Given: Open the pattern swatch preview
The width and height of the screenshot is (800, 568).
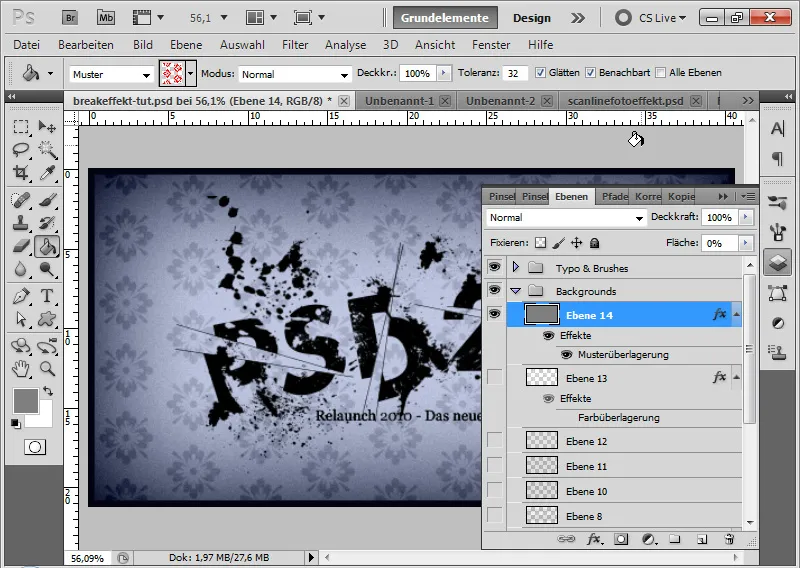Looking at the screenshot, I should (172, 73).
